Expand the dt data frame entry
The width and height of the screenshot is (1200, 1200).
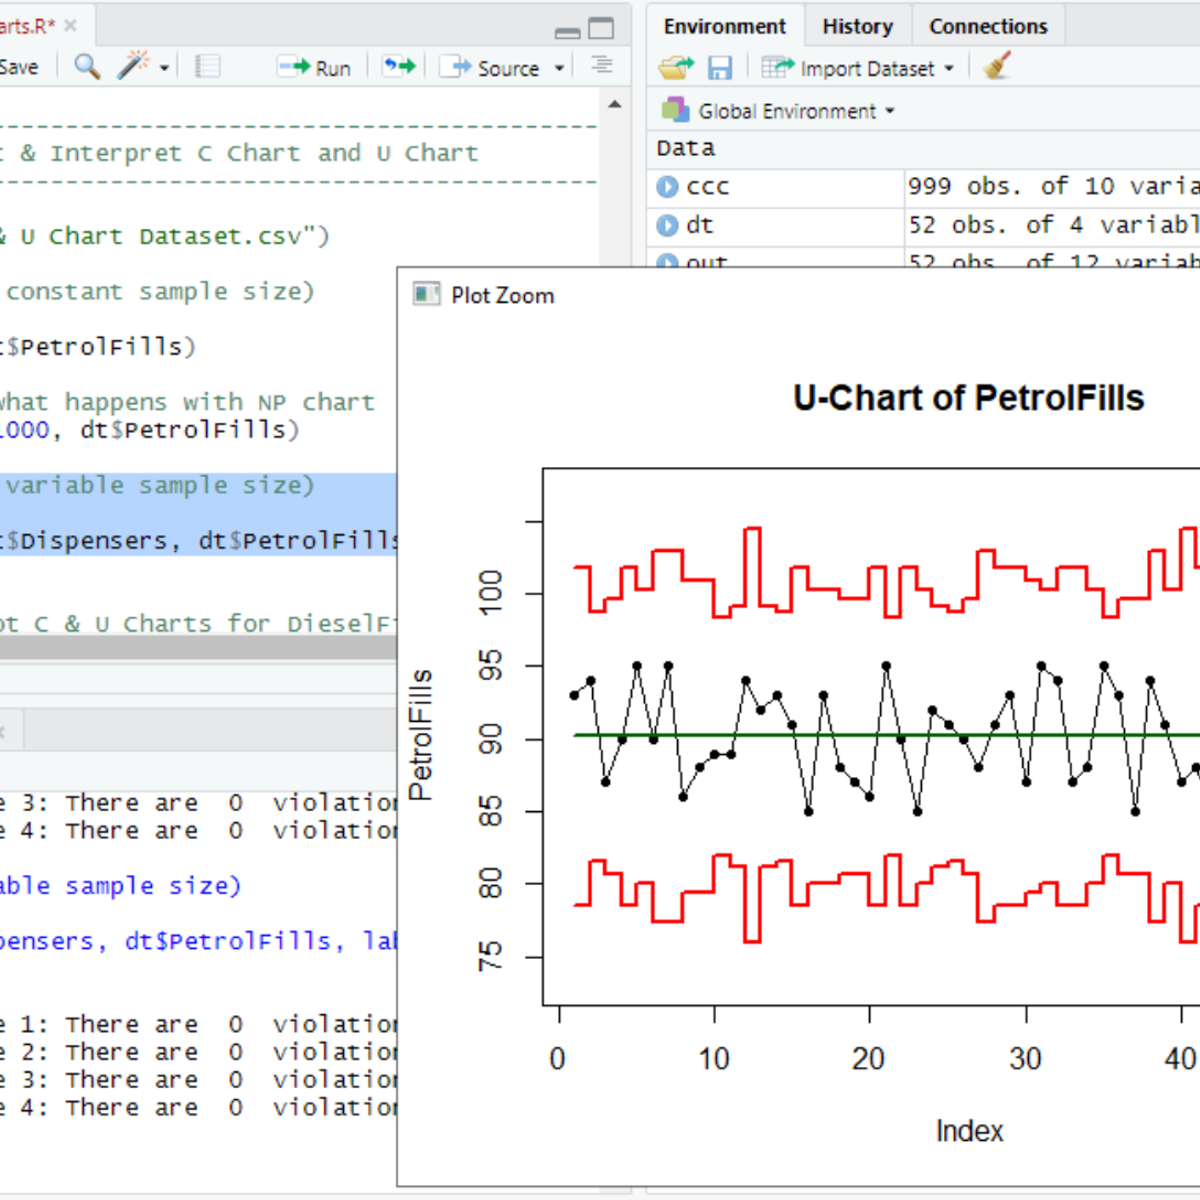(x=667, y=225)
